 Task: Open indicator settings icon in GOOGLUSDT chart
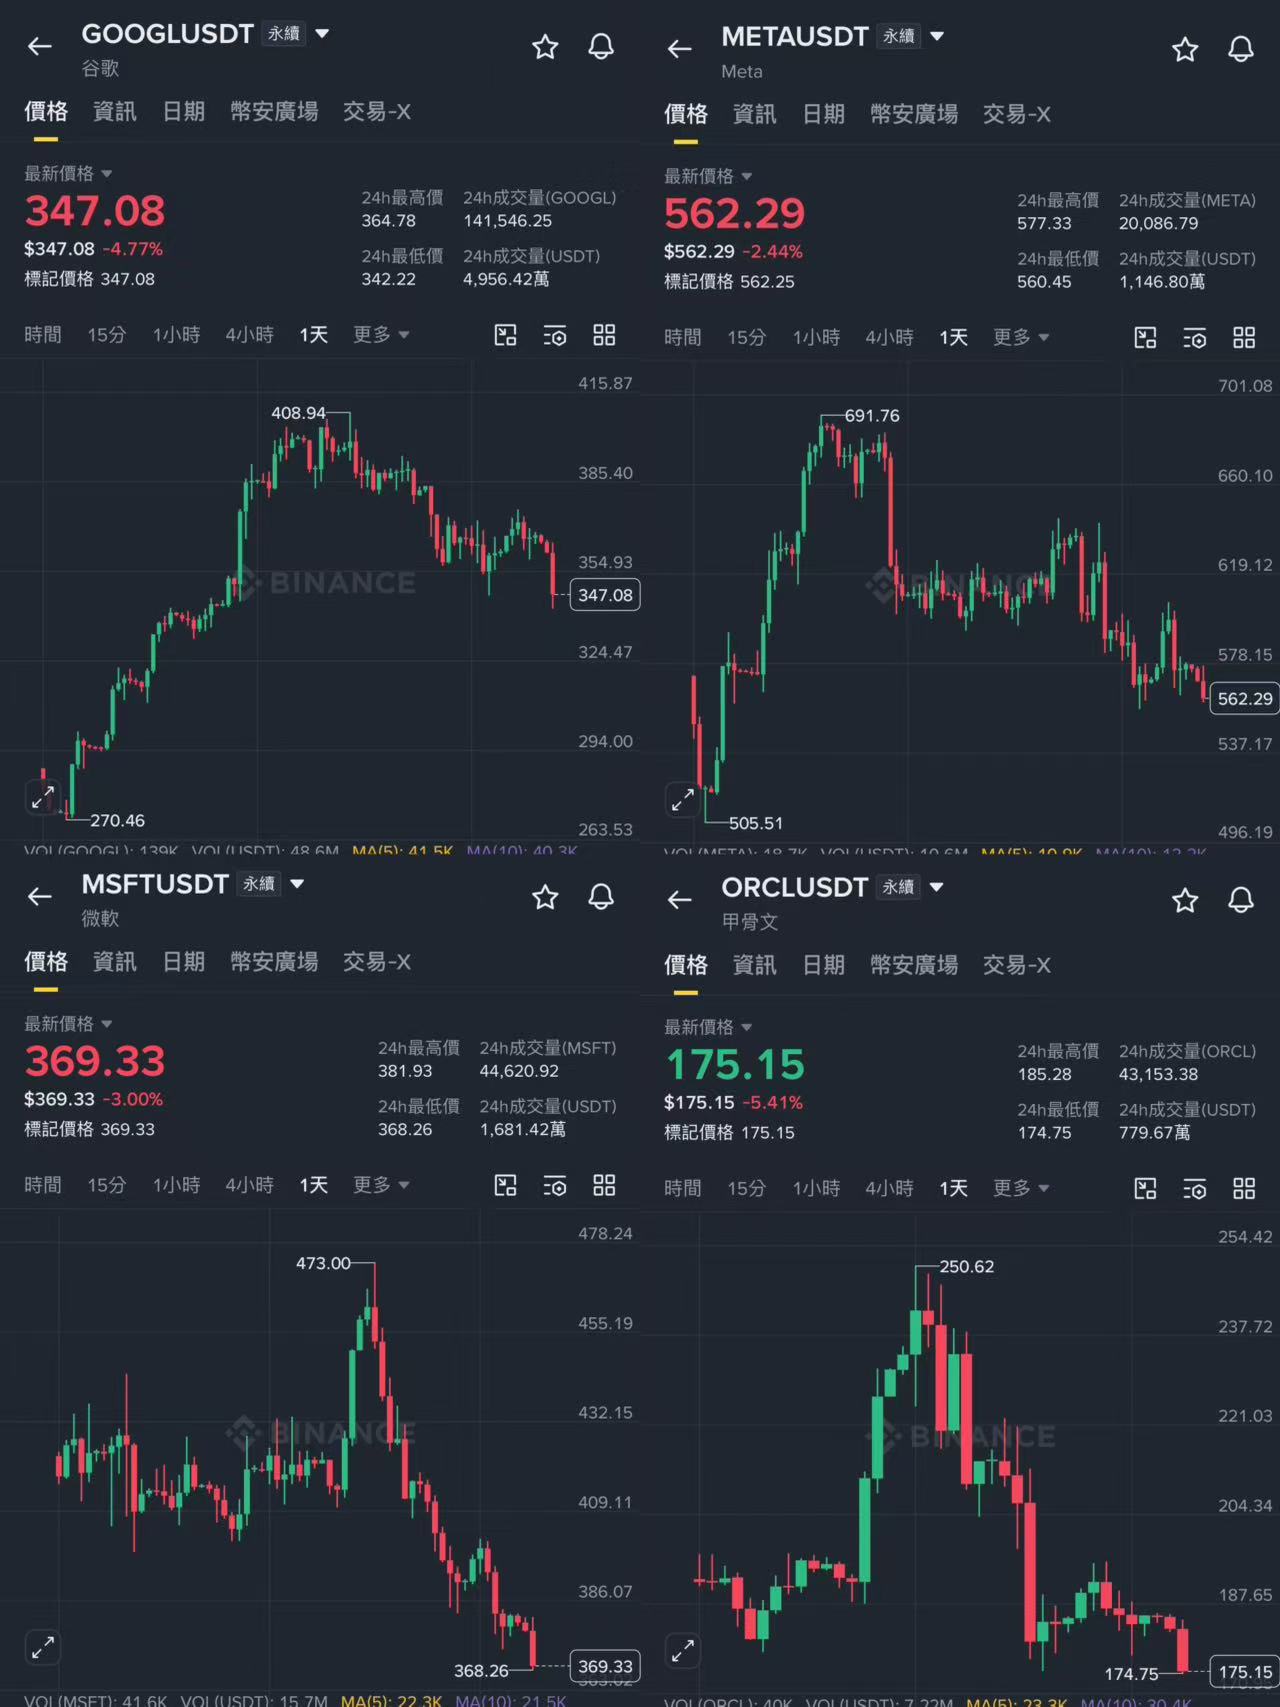555,335
